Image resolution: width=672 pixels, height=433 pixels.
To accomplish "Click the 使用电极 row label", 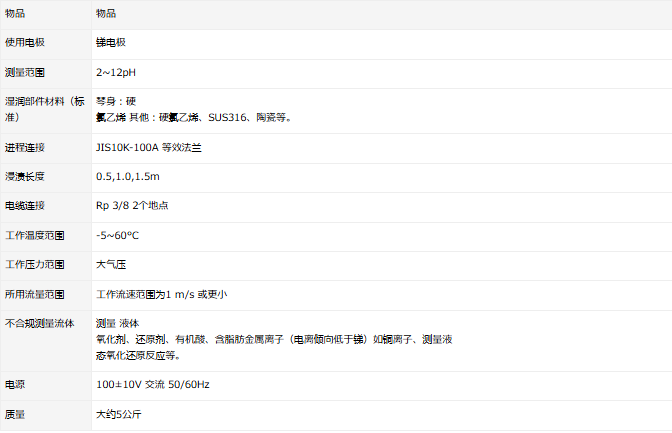I will click(25, 42).
